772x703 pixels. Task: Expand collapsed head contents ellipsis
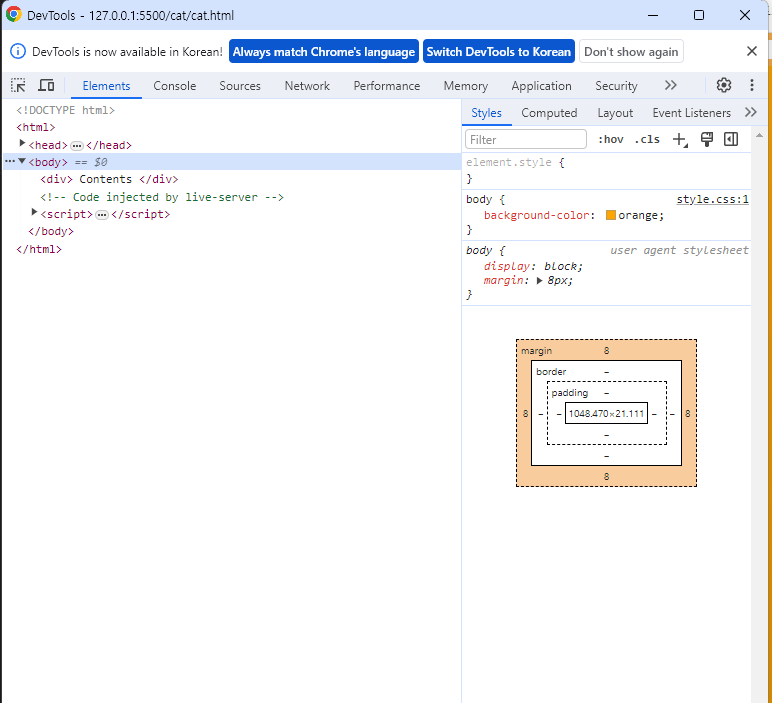[77, 146]
